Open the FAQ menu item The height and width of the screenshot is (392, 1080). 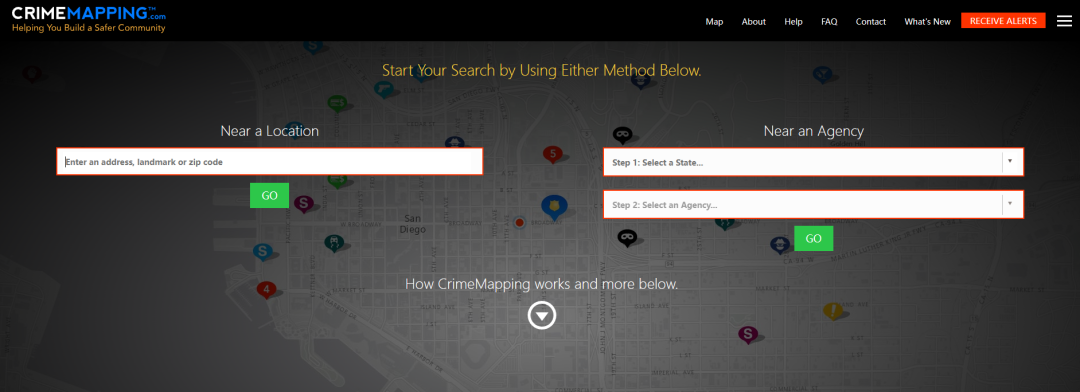coord(829,21)
